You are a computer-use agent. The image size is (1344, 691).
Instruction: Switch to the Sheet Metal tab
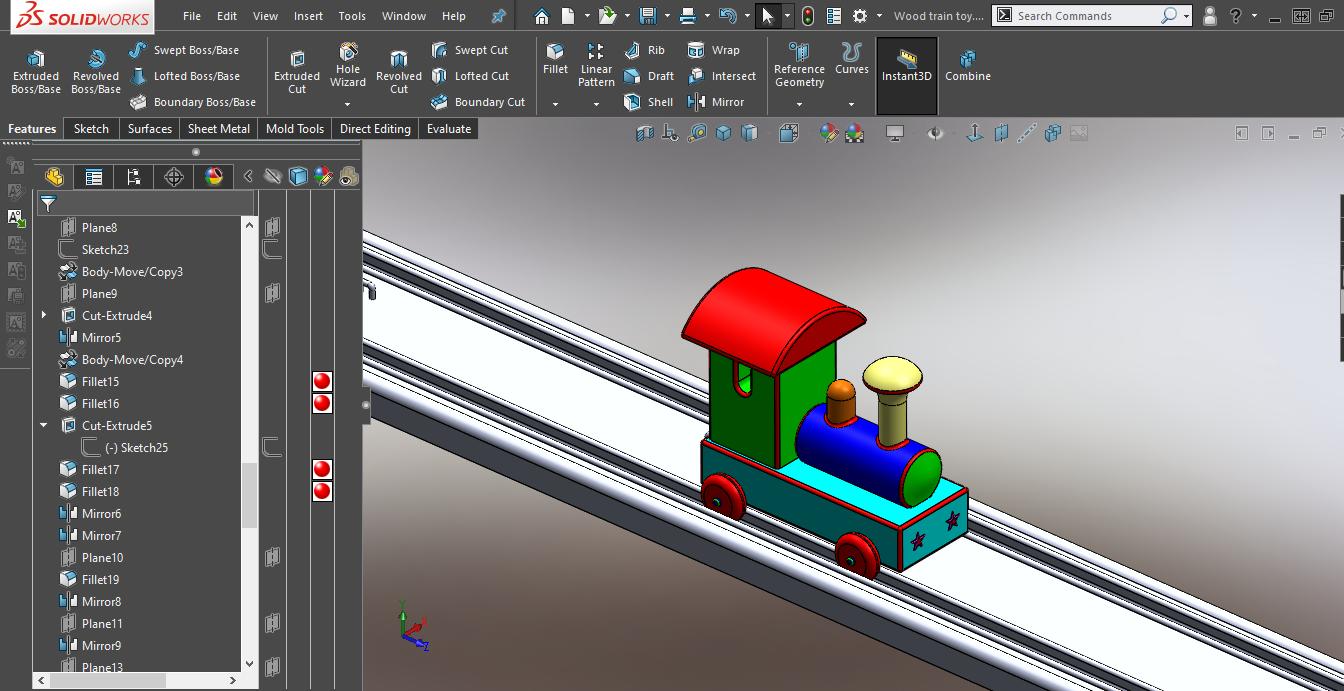[x=219, y=129]
